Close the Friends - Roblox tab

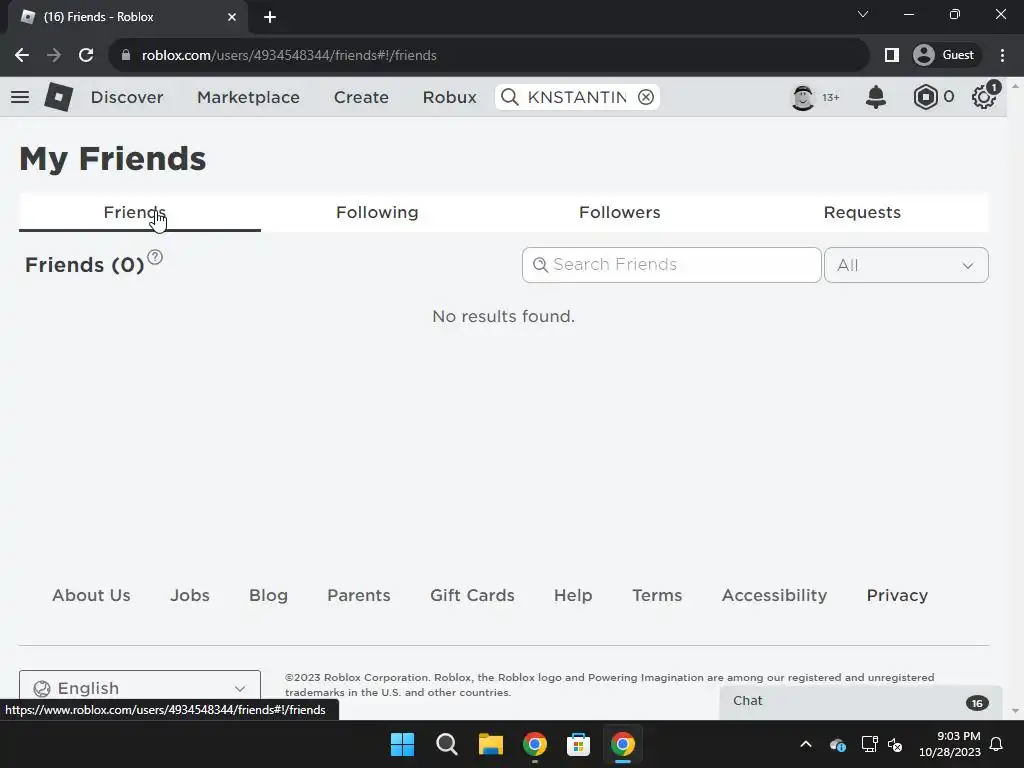coord(232,17)
